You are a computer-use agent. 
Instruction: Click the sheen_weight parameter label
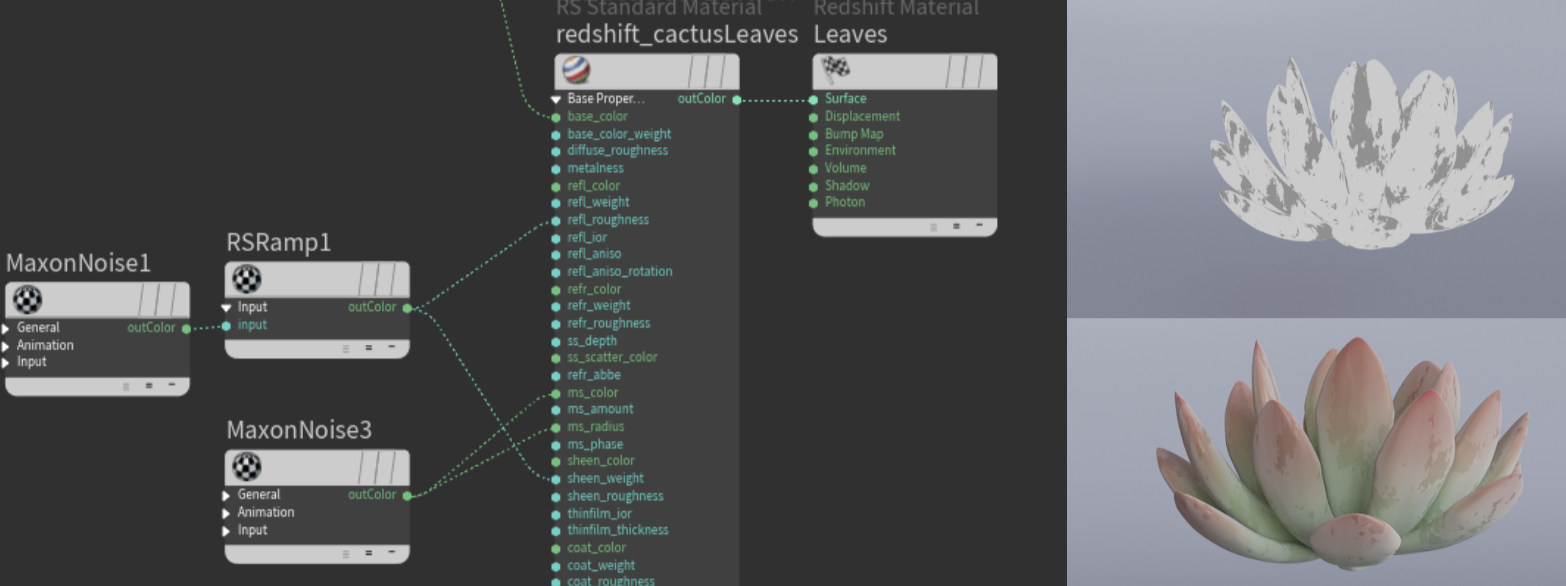tap(605, 478)
